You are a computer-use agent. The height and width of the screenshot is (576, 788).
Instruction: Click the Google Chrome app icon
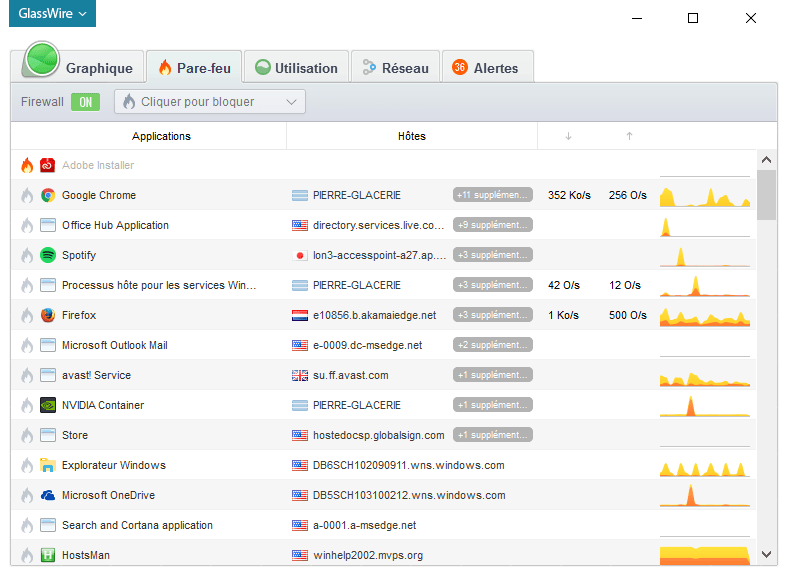click(48, 195)
